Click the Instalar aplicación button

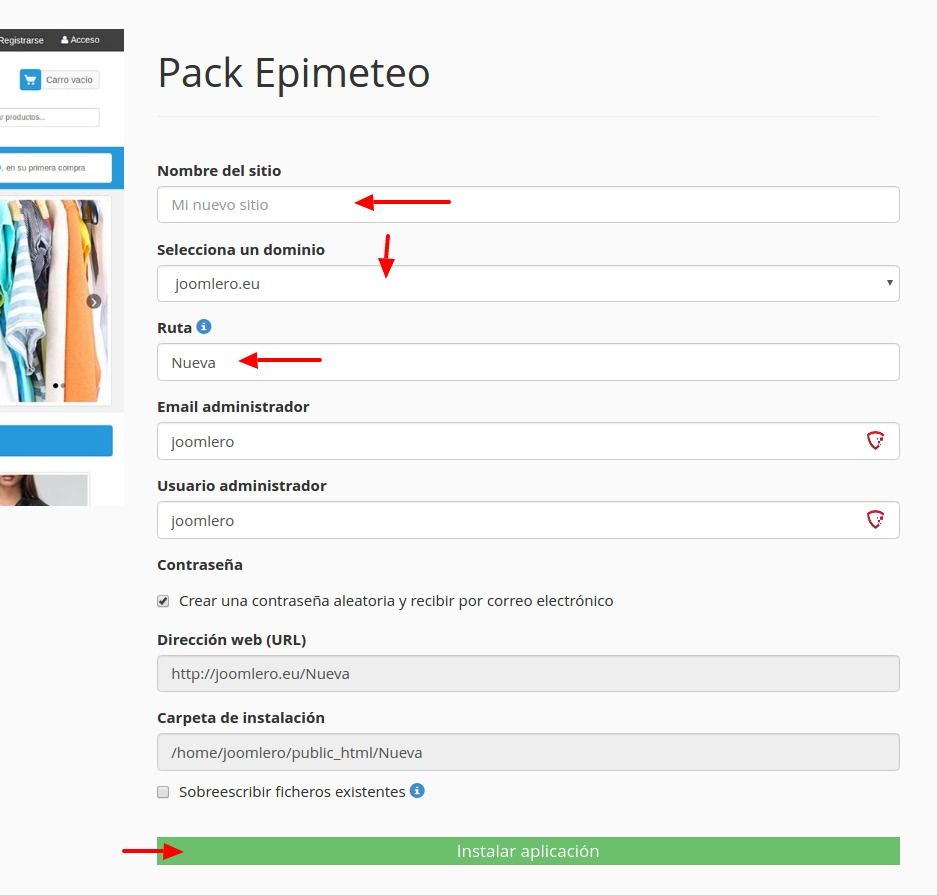[528, 851]
